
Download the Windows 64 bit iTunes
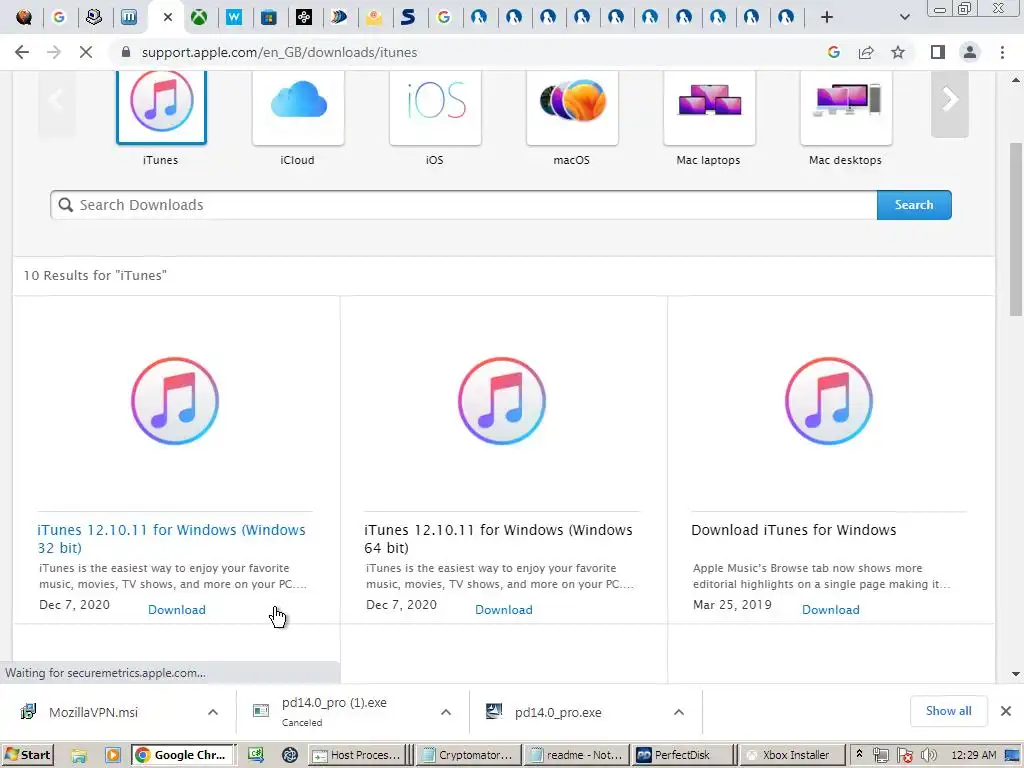[x=504, y=609]
